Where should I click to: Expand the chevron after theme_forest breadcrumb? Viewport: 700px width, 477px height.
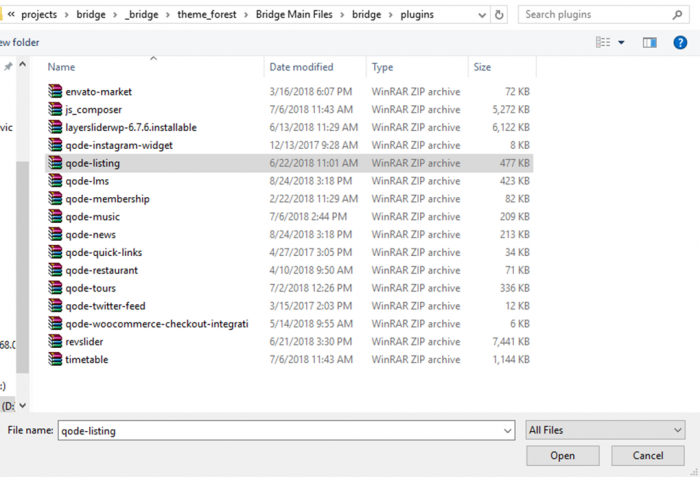point(246,15)
